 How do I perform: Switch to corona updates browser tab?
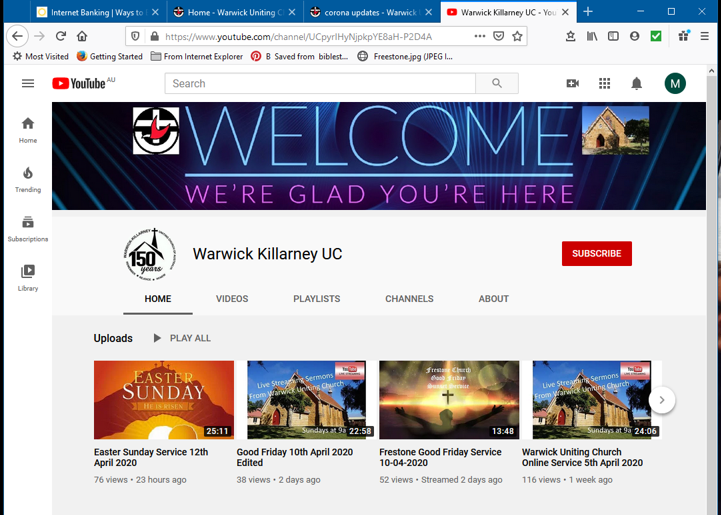372,12
